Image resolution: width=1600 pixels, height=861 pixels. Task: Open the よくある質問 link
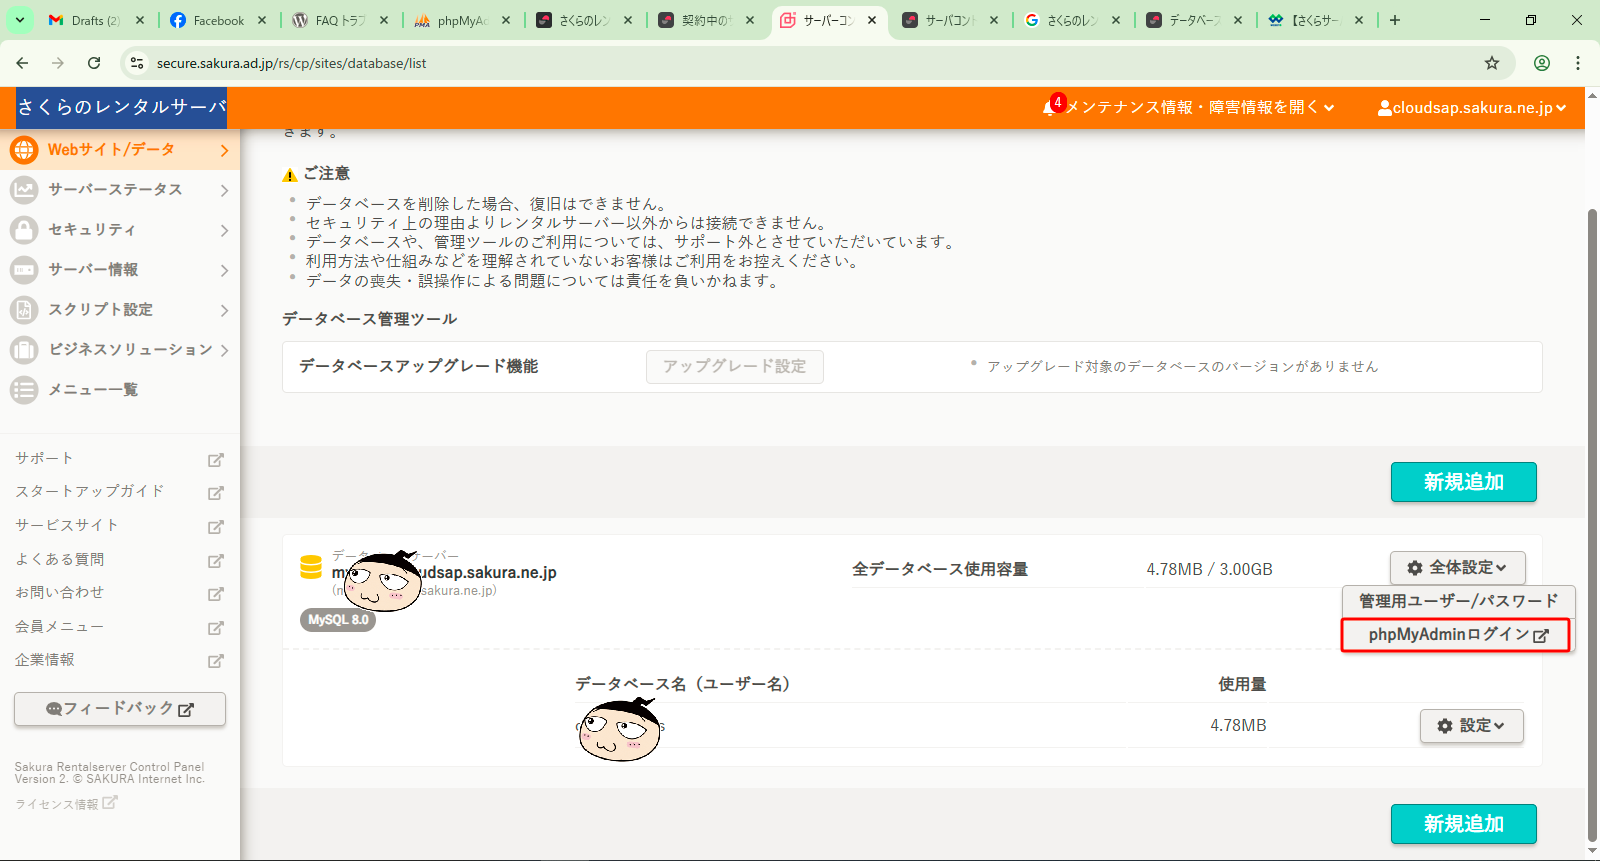59,559
